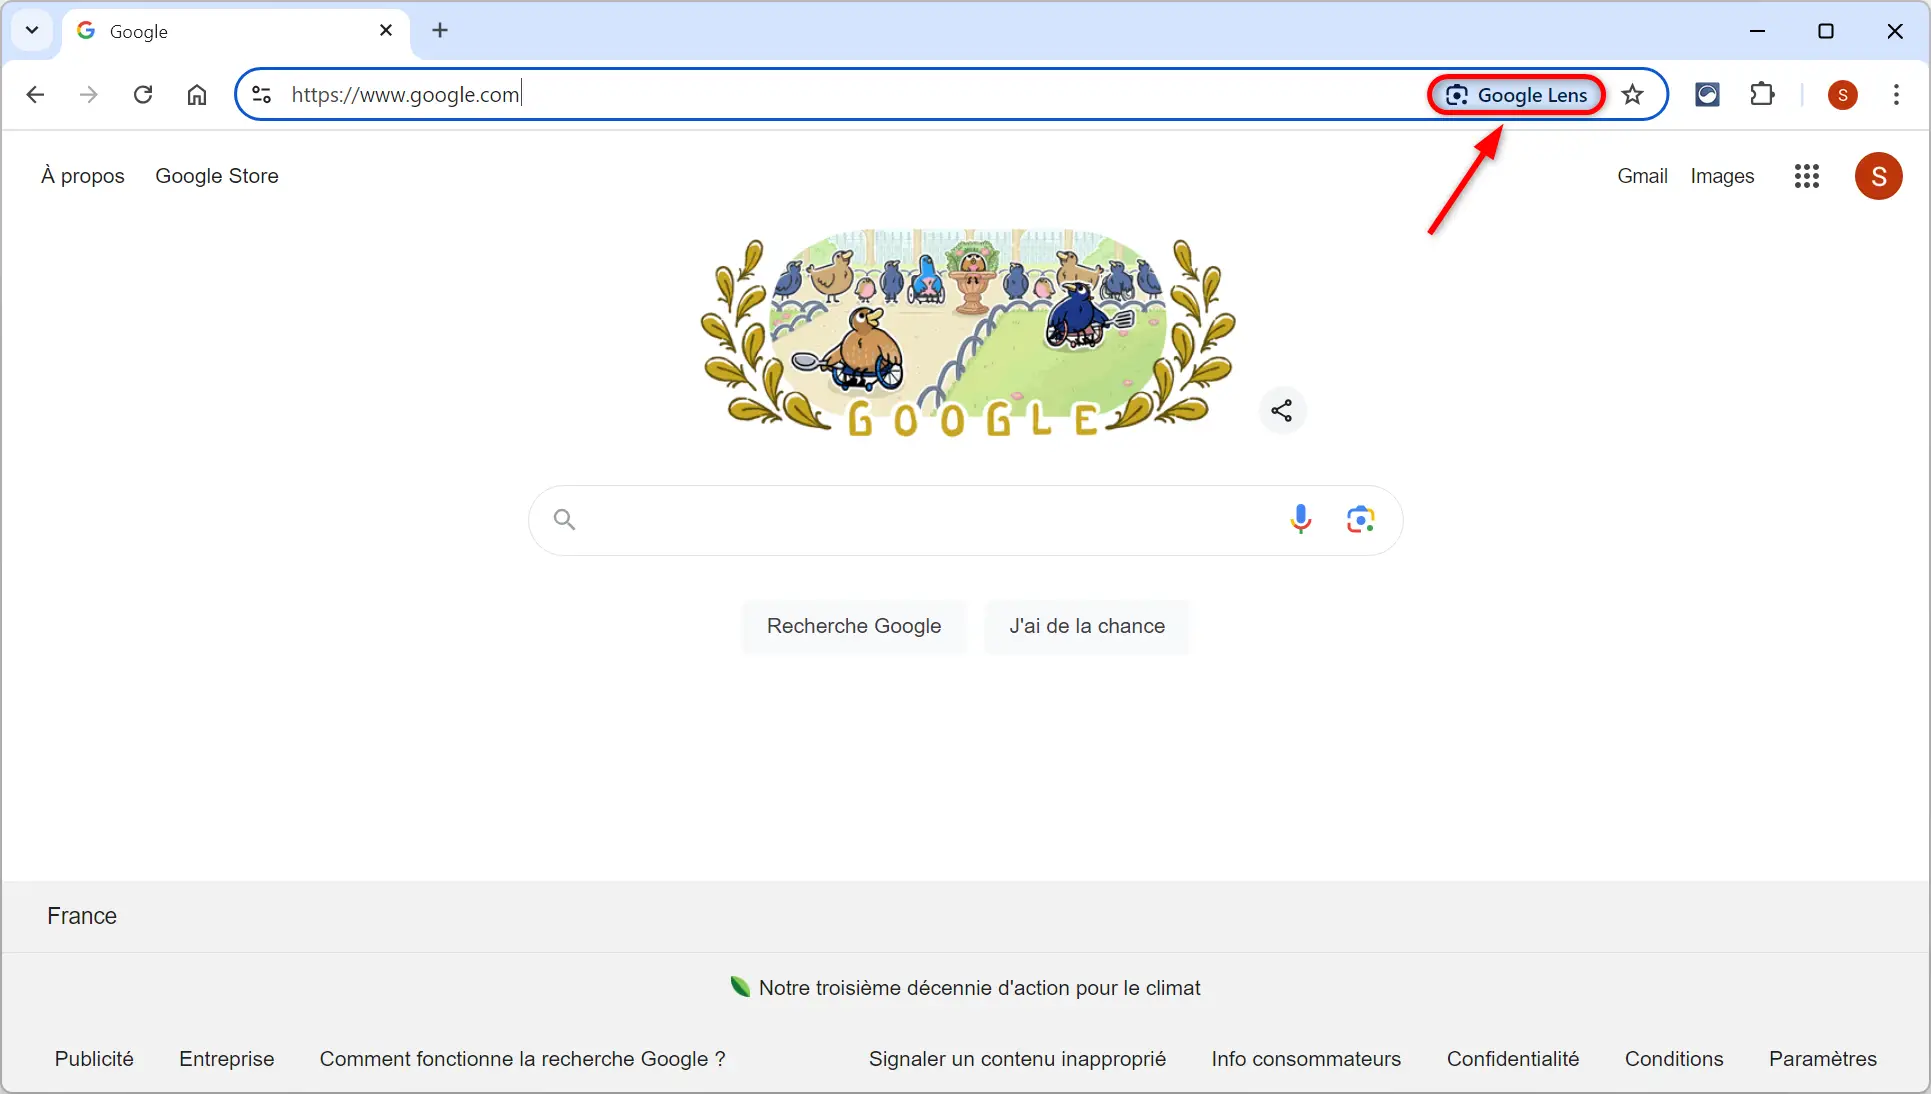Click the Google apps grid icon

pyautogui.click(x=1806, y=175)
